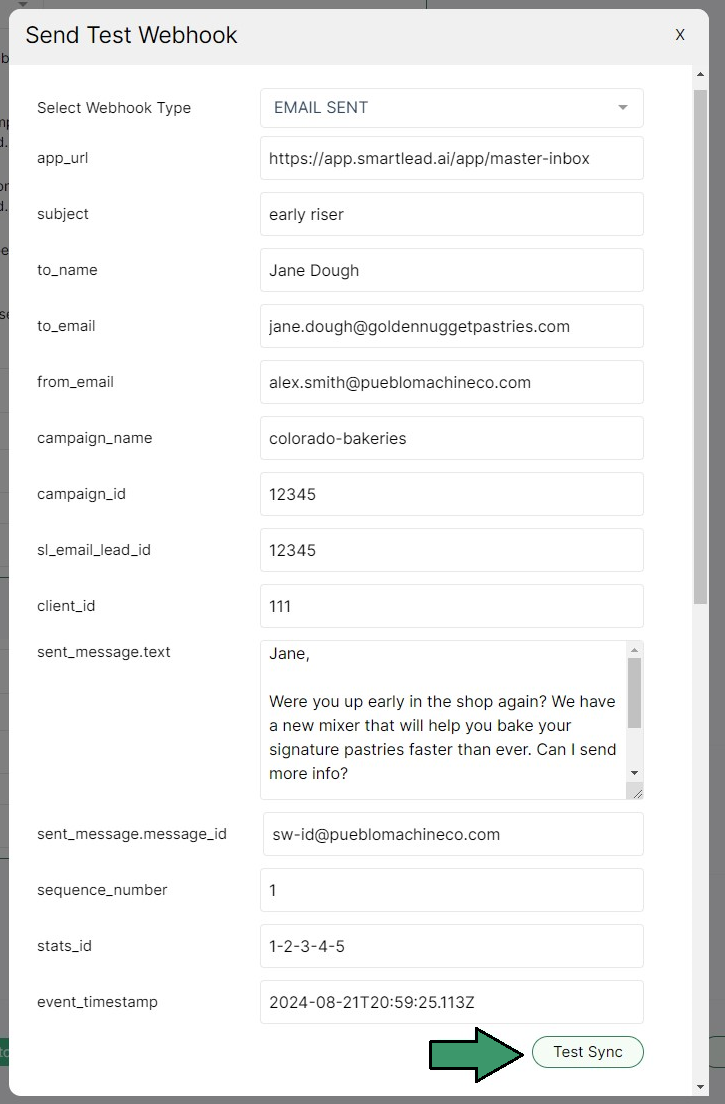Viewport: 725px width, 1104px height.
Task: Close the Send Test Webhook dialog
Action: click(x=680, y=34)
